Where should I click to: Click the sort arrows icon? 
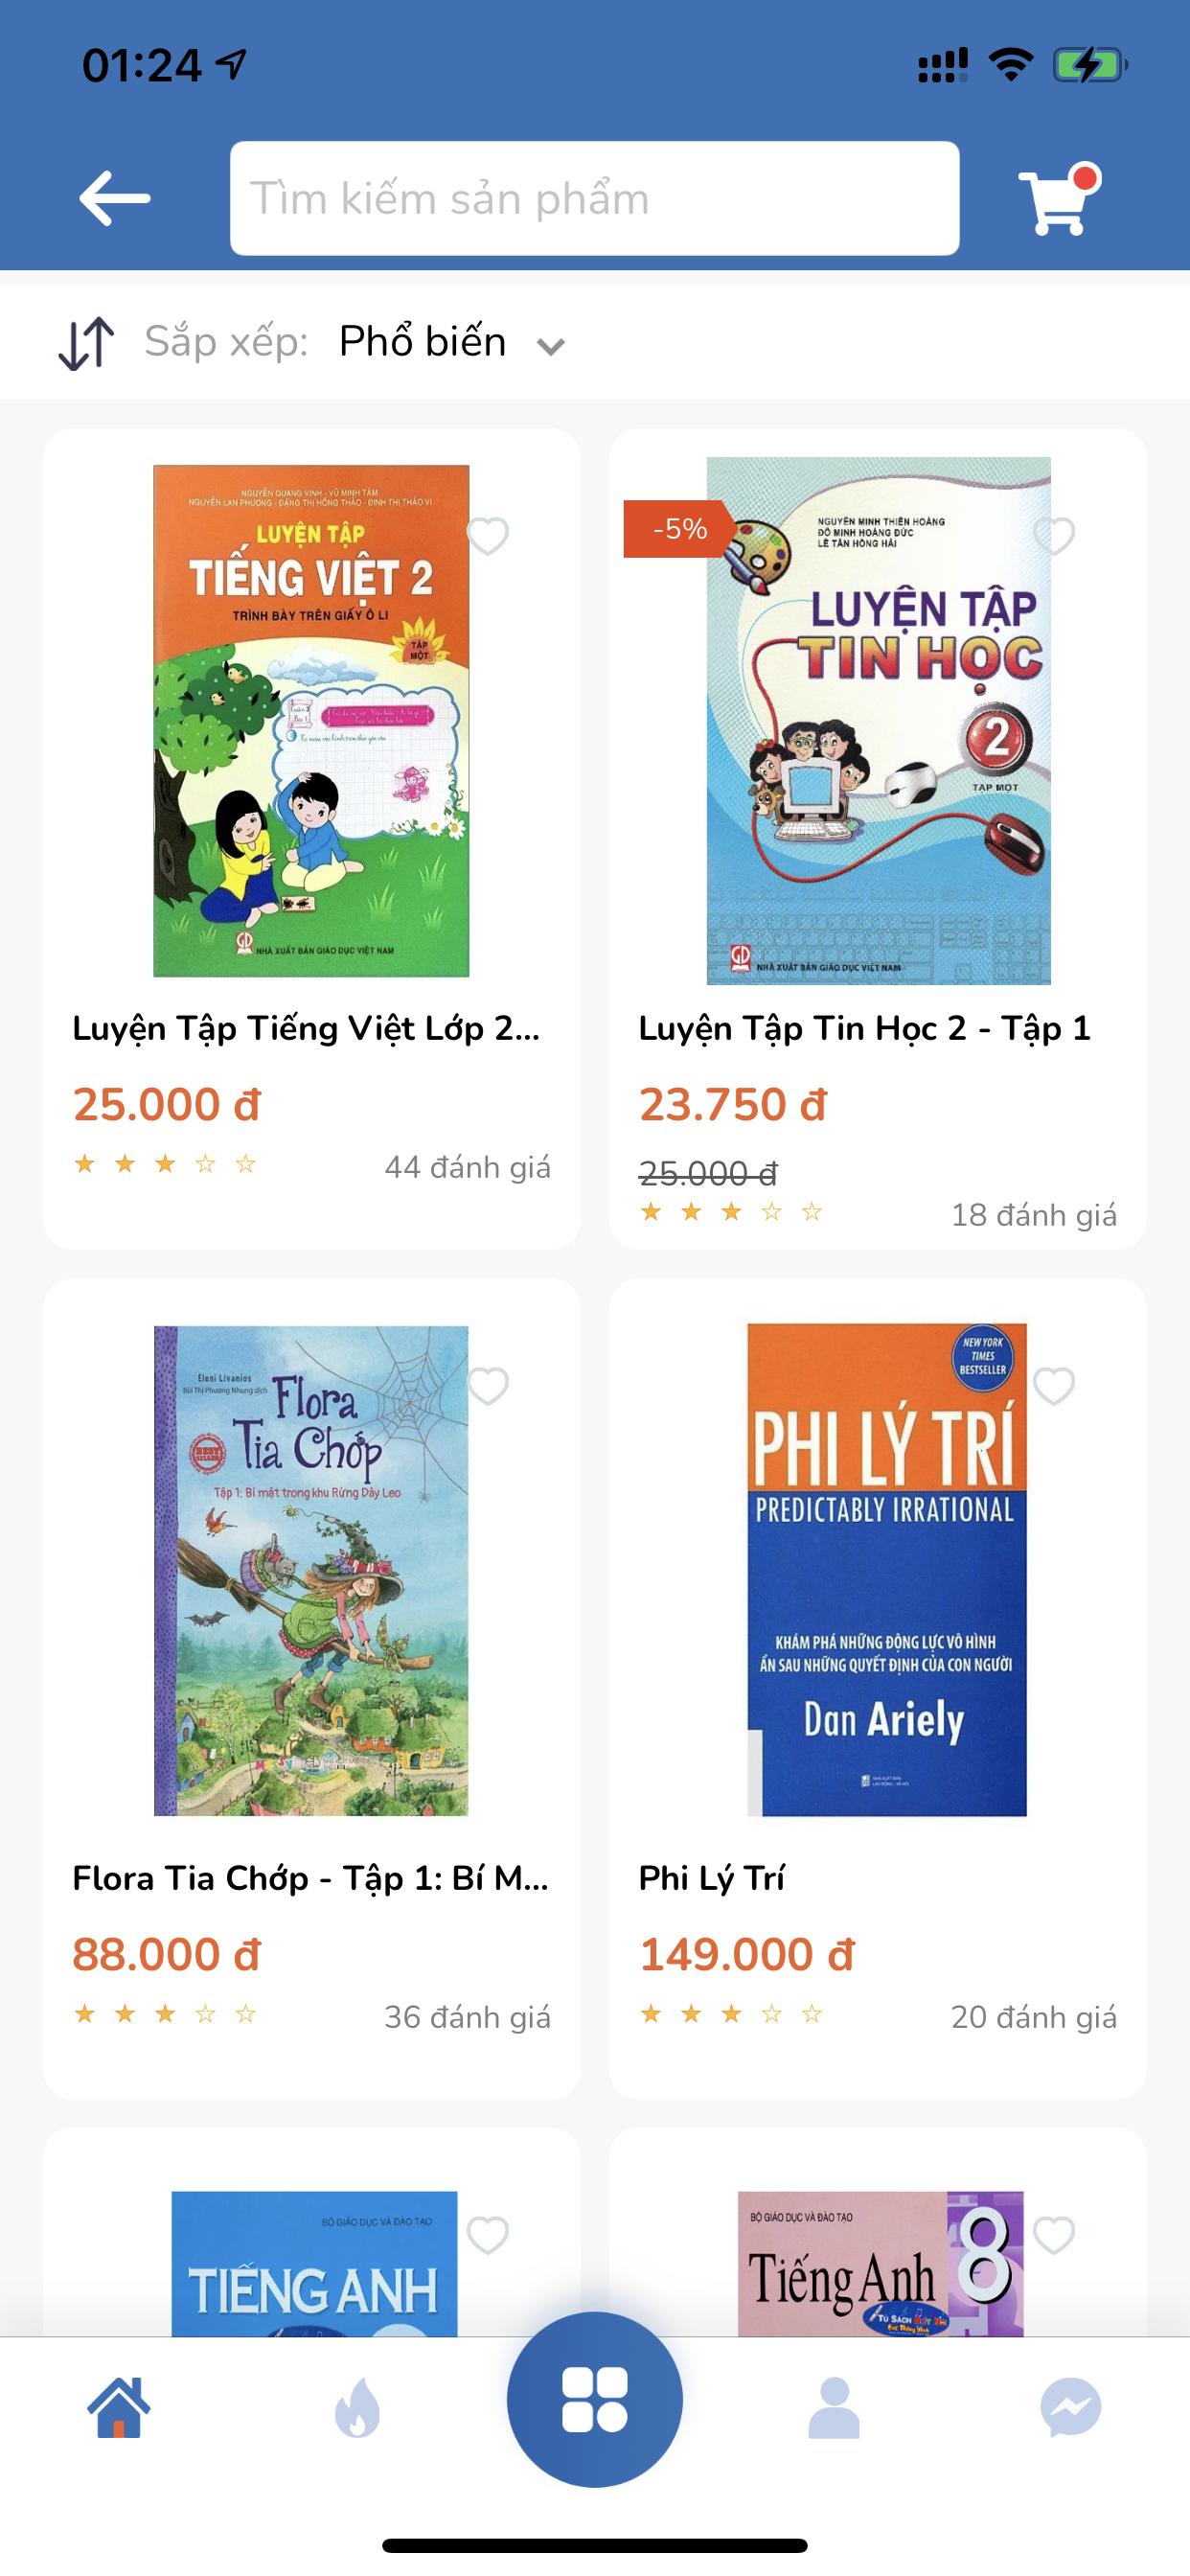[x=86, y=343]
